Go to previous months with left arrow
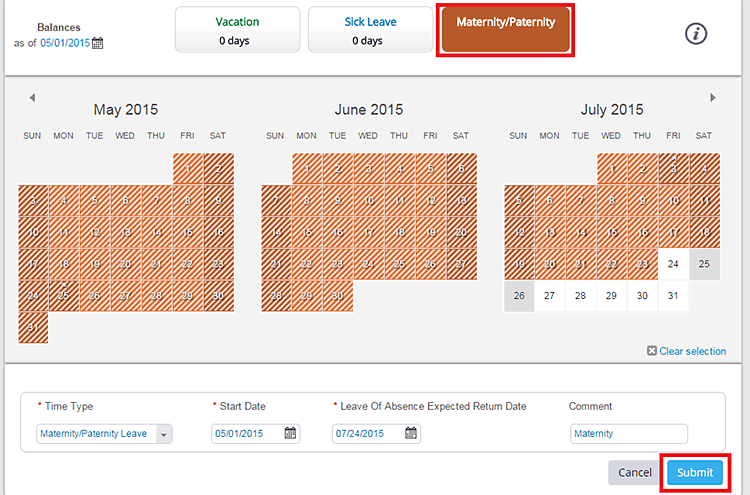 [x=32, y=98]
